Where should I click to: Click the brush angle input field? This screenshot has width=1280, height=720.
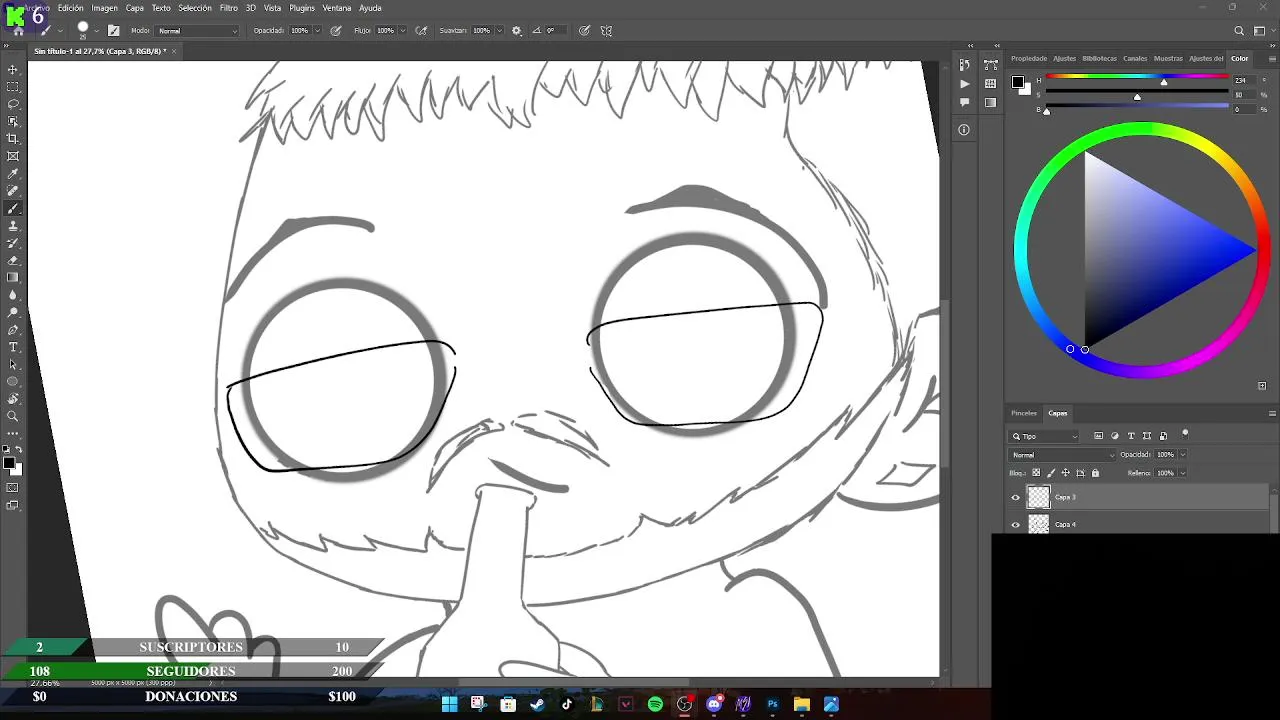(557, 31)
